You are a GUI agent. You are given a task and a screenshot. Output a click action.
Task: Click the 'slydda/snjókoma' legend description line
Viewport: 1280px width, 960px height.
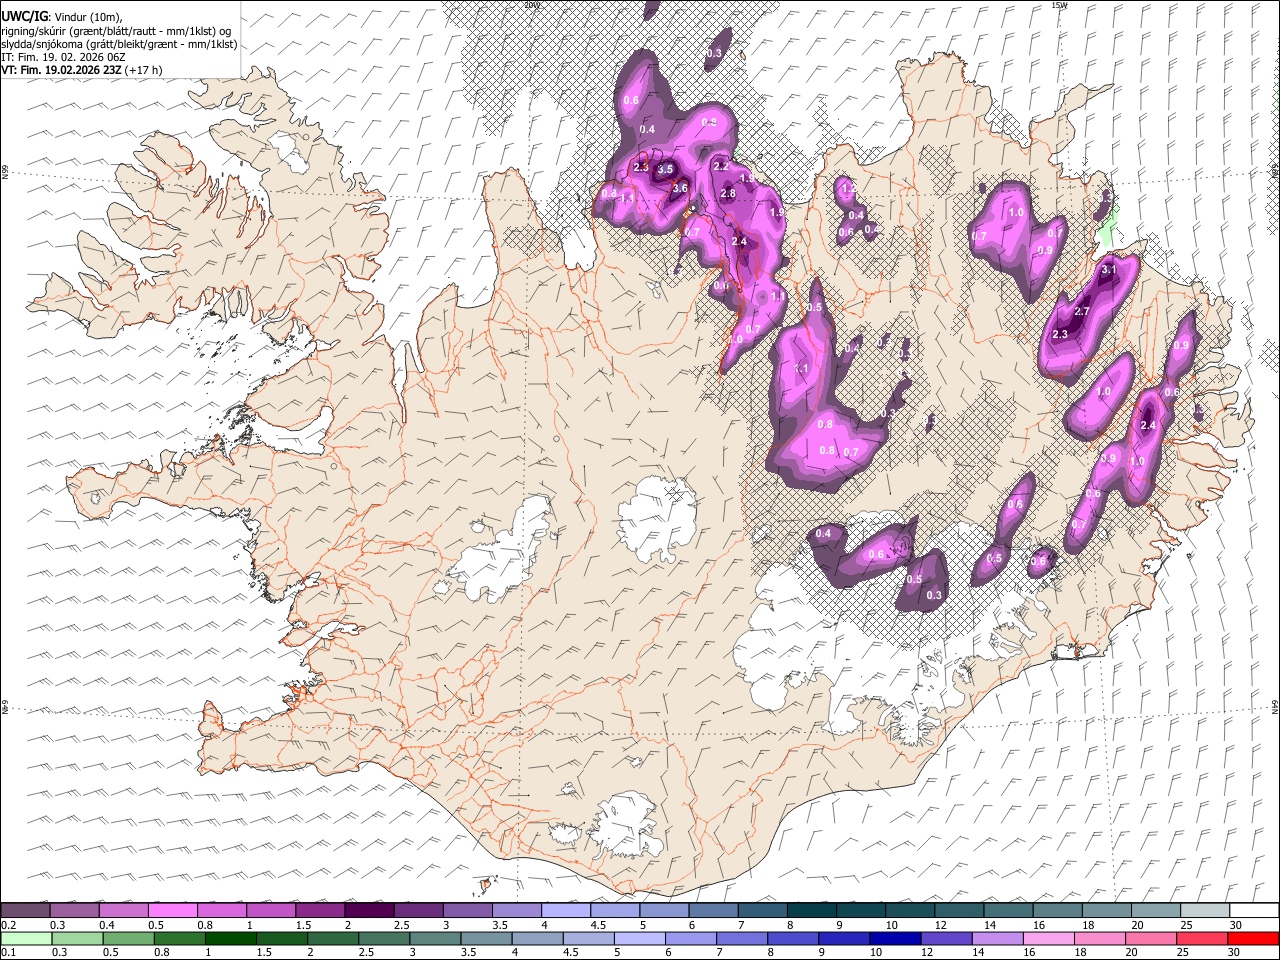click(x=119, y=44)
